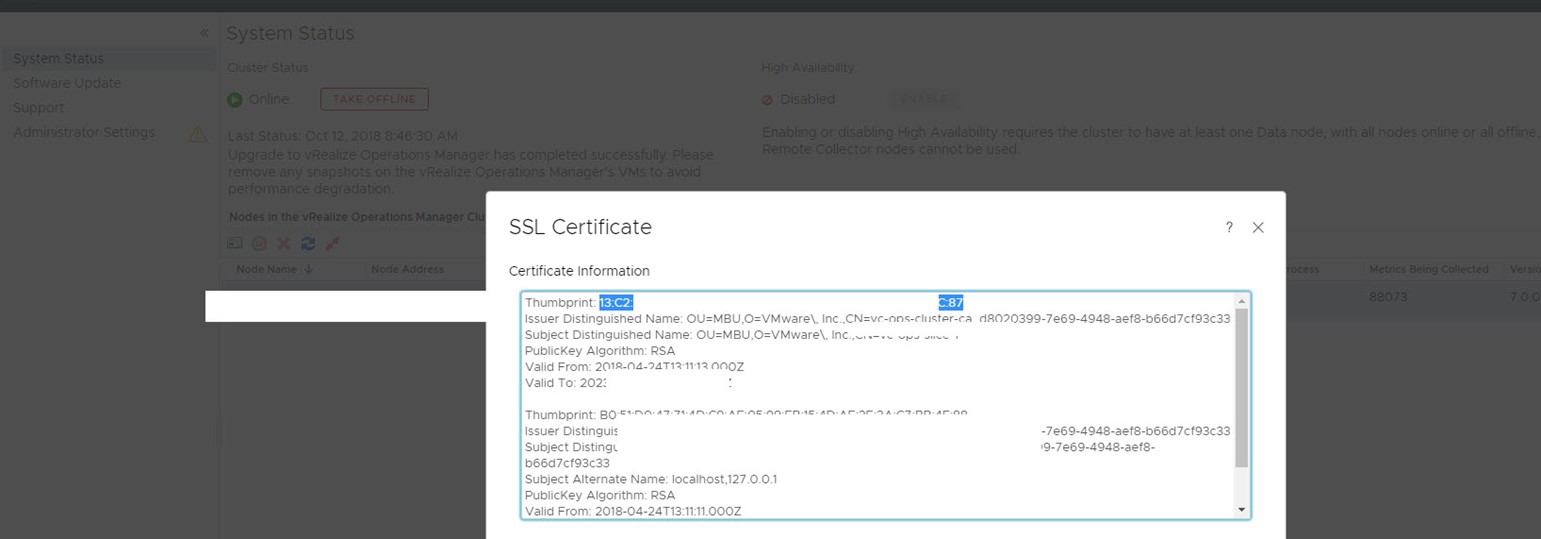Click the red Disabled status icon

(x=767, y=100)
